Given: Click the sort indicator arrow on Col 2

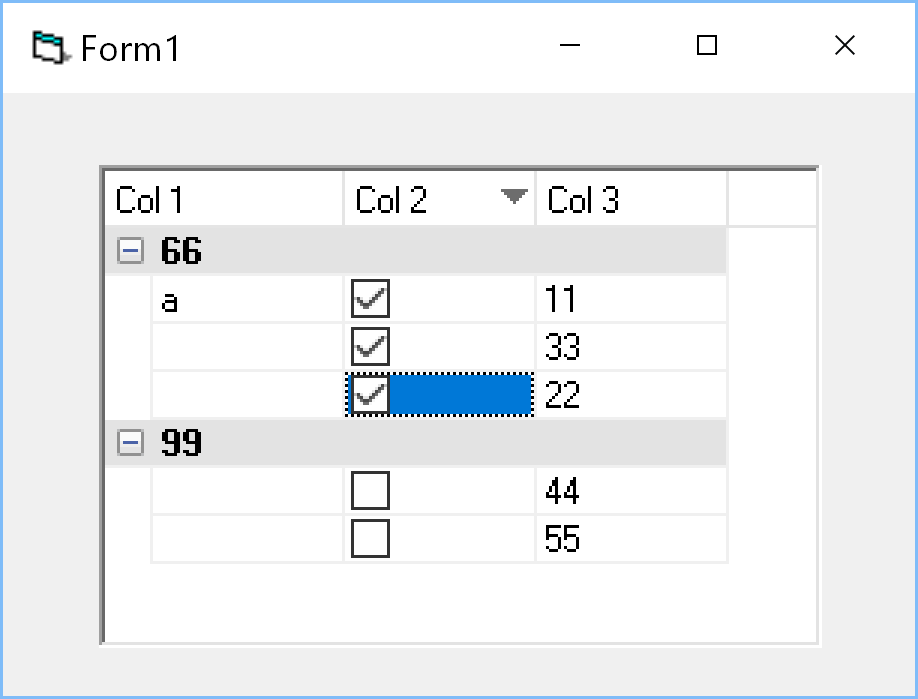Looking at the screenshot, I should pyautogui.click(x=515, y=196).
